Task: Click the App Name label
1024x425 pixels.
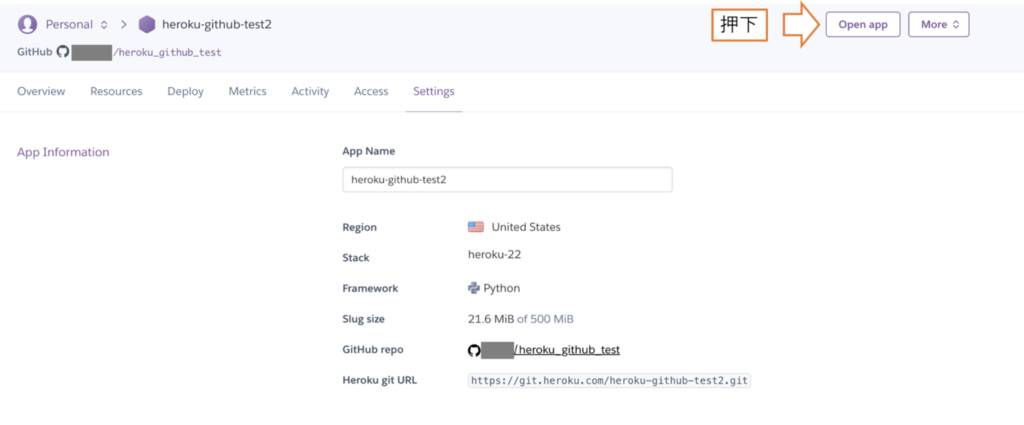Action: [369, 151]
